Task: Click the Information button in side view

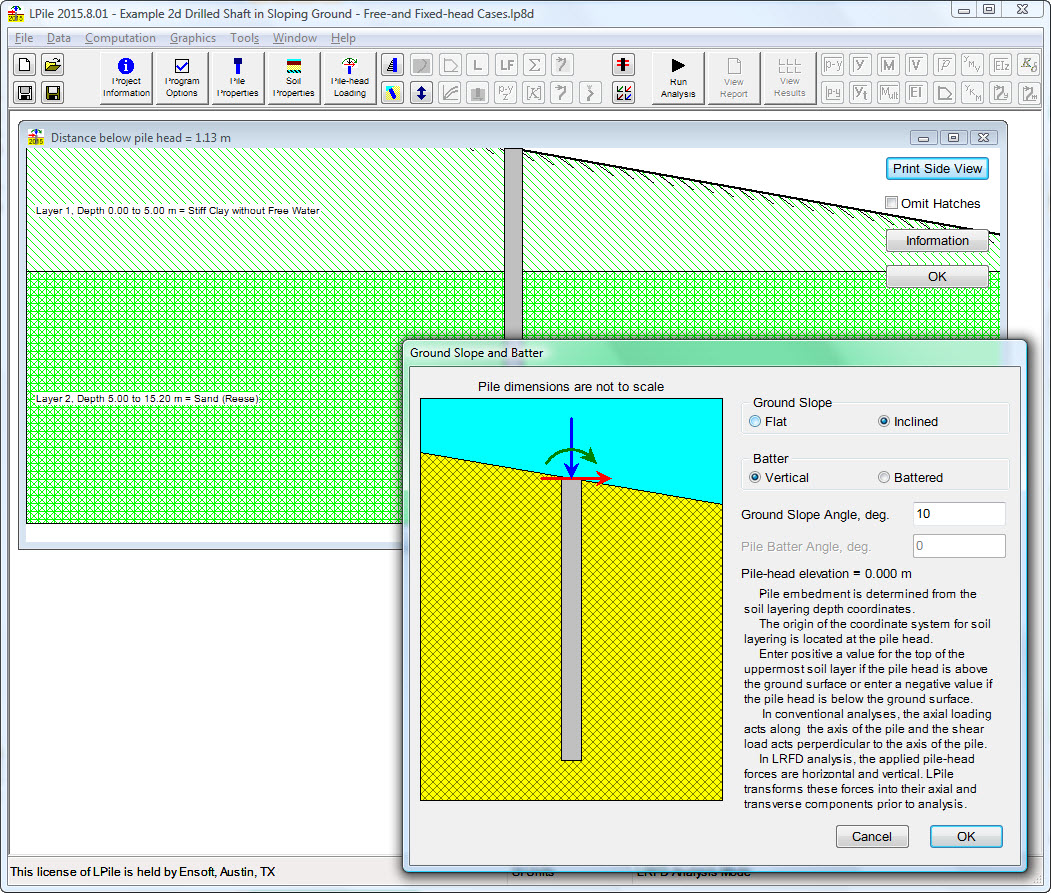Action: [x=937, y=241]
